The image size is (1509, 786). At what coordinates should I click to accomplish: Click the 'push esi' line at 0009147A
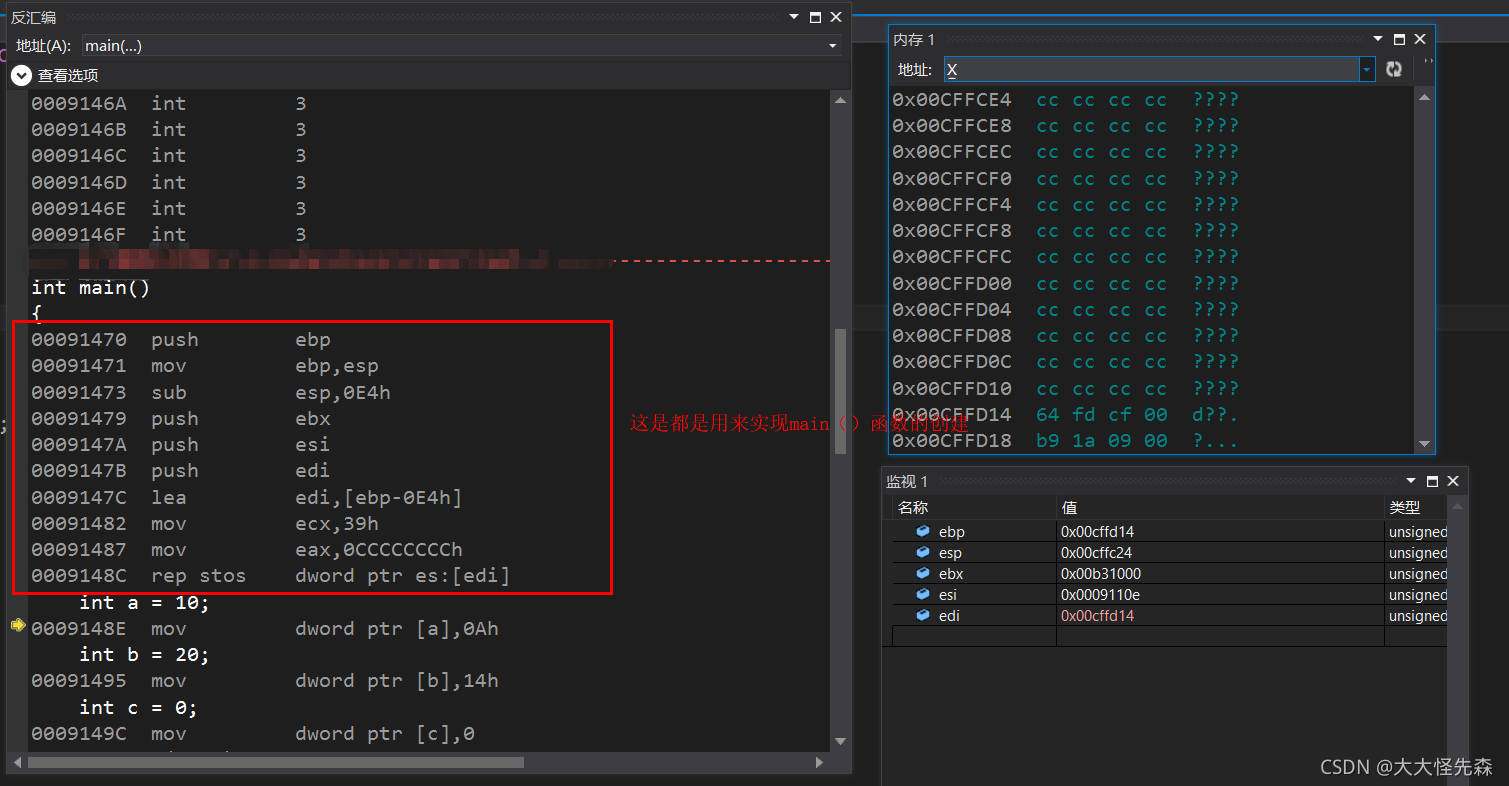[181, 444]
